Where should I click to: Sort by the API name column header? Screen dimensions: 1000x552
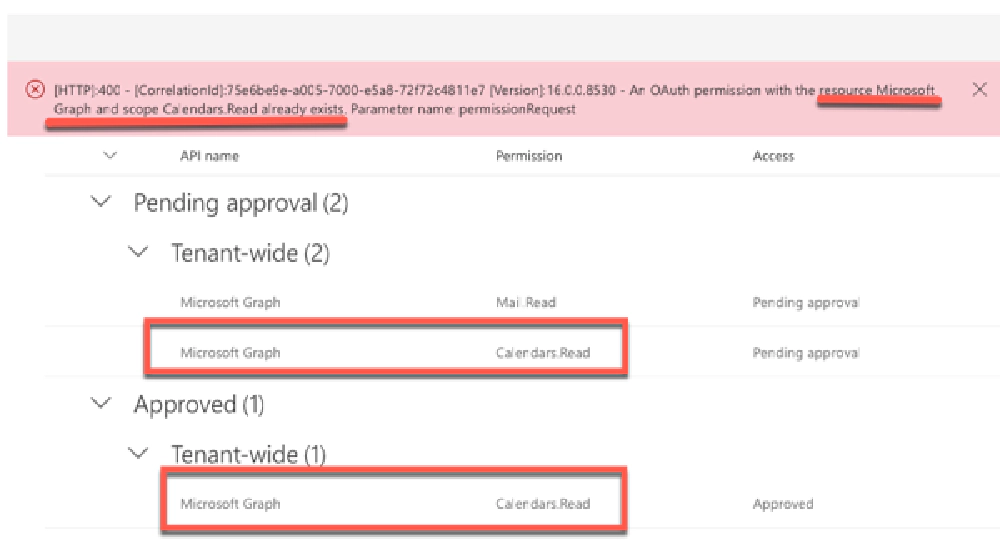tap(209, 156)
